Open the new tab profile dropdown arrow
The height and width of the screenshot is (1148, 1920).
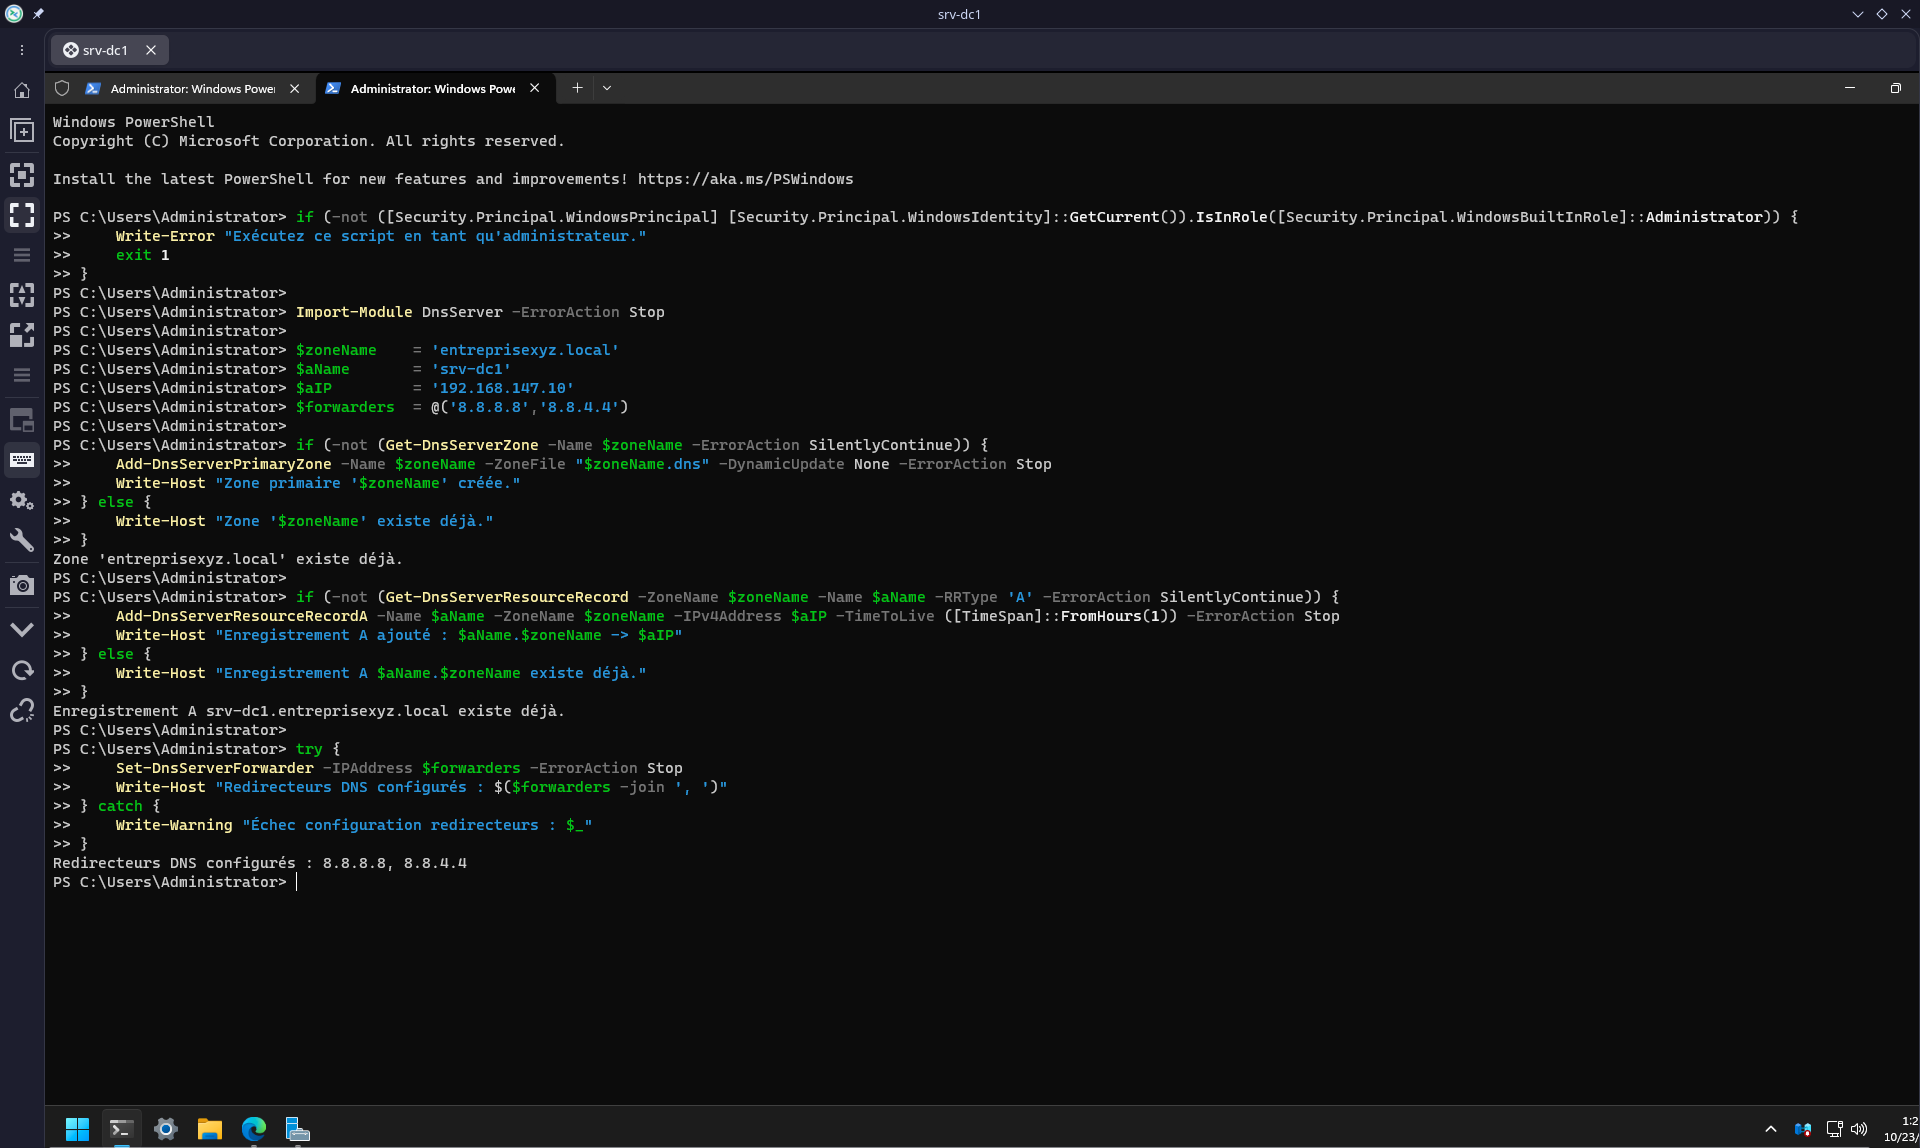[607, 88]
